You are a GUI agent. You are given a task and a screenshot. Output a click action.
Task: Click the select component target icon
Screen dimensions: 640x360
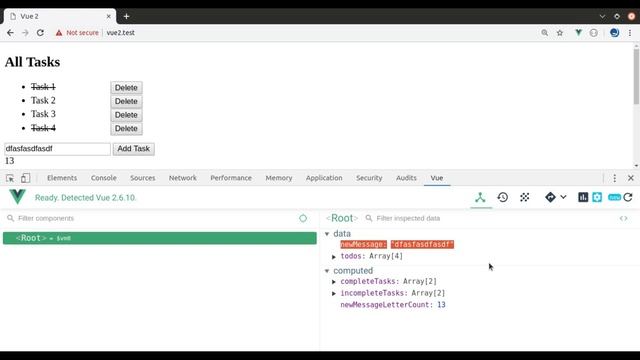click(x=303, y=218)
